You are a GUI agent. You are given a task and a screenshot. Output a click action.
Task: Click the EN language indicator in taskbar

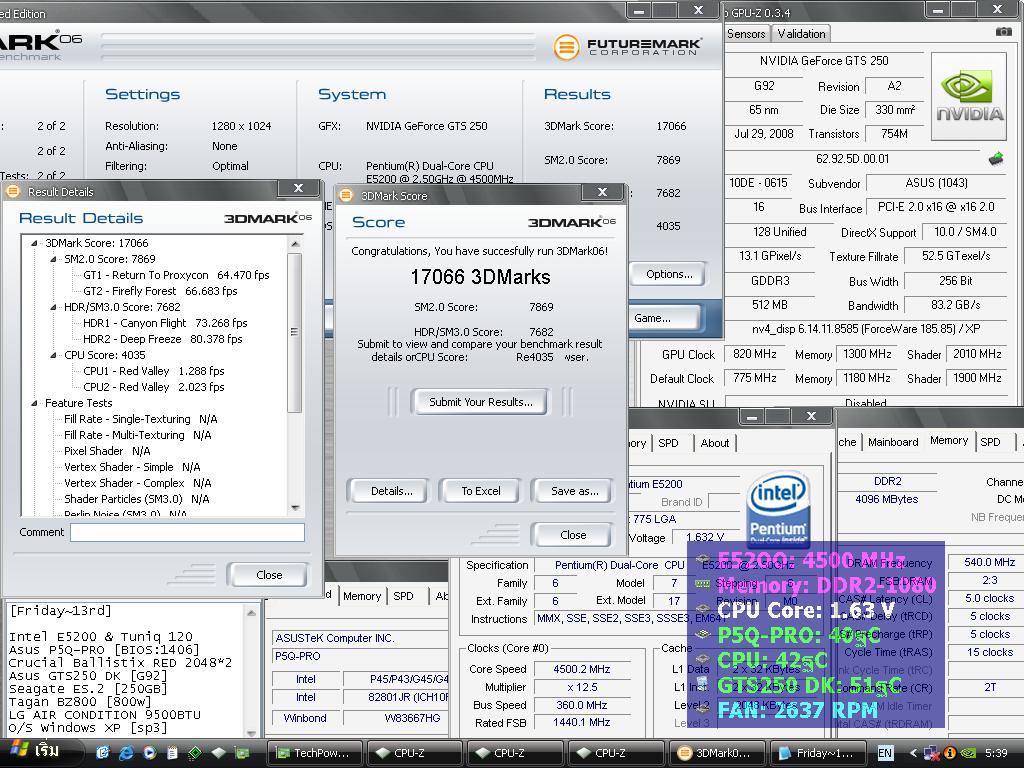pyautogui.click(x=885, y=753)
